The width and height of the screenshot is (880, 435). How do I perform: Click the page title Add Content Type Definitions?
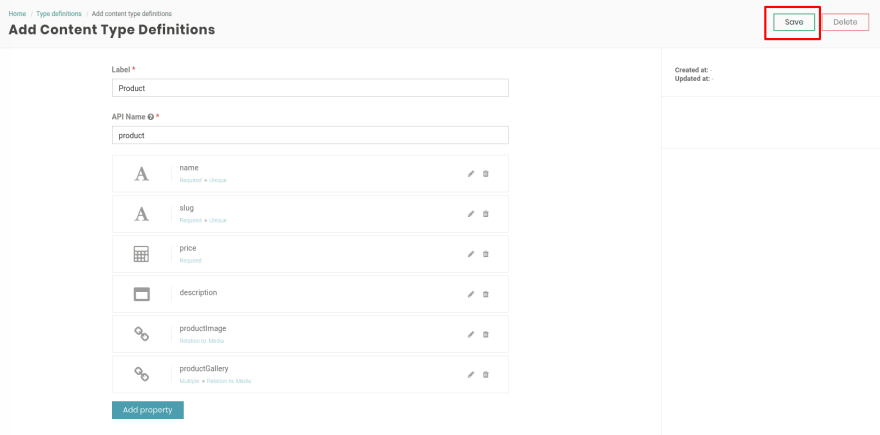point(112,30)
